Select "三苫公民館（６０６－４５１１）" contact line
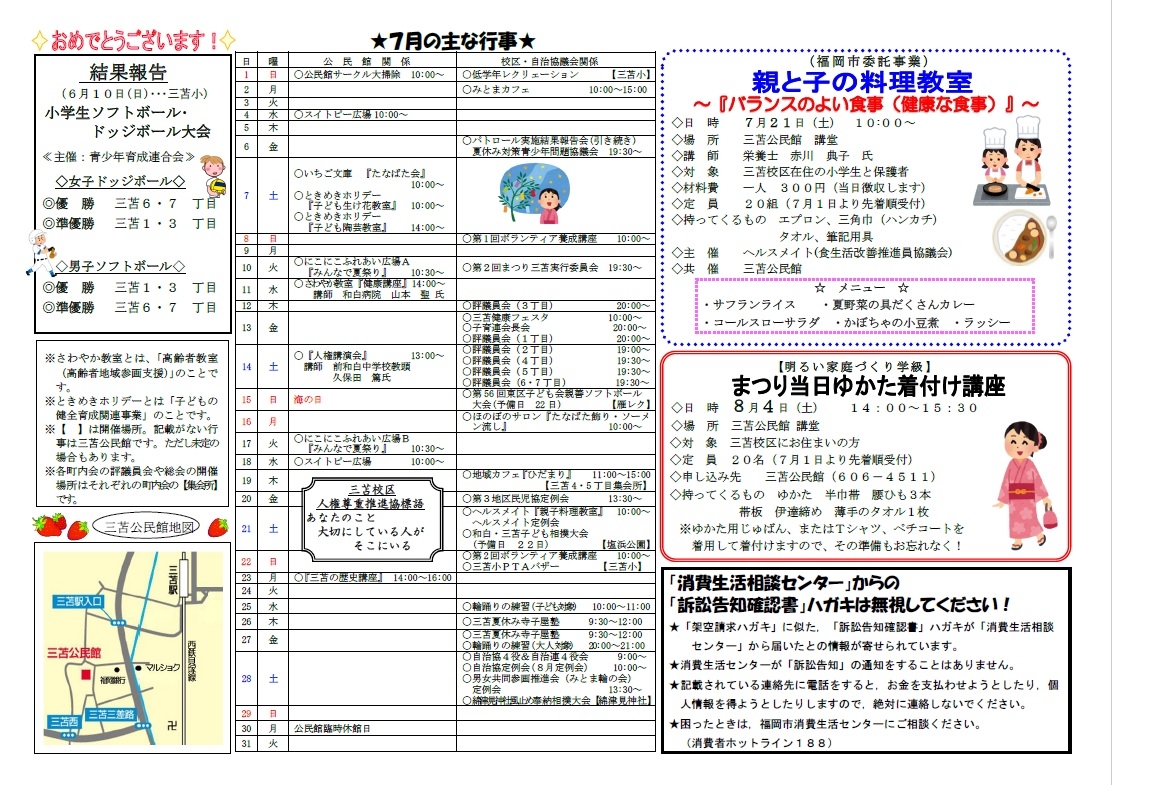The height and width of the screenshot is (785, 1152). (850, 477)
